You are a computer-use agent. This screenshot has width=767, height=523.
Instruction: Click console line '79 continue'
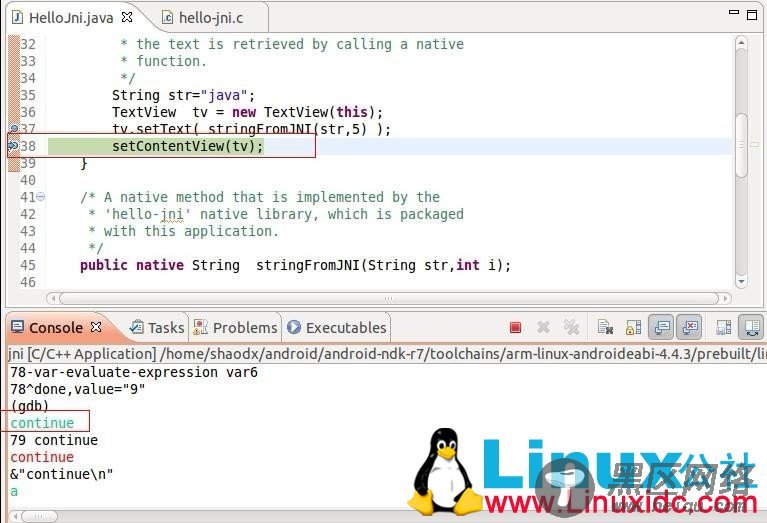(x=54, y=440)
